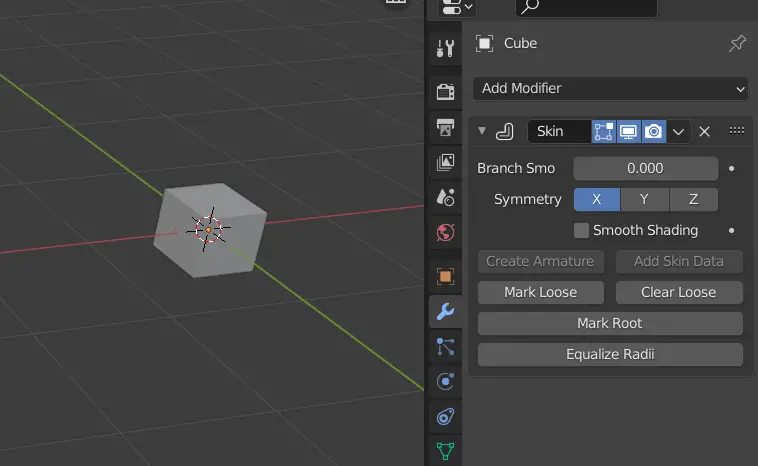Open the Particles properties tab
The width and height of the screenshot is (758, 466).
445,347
